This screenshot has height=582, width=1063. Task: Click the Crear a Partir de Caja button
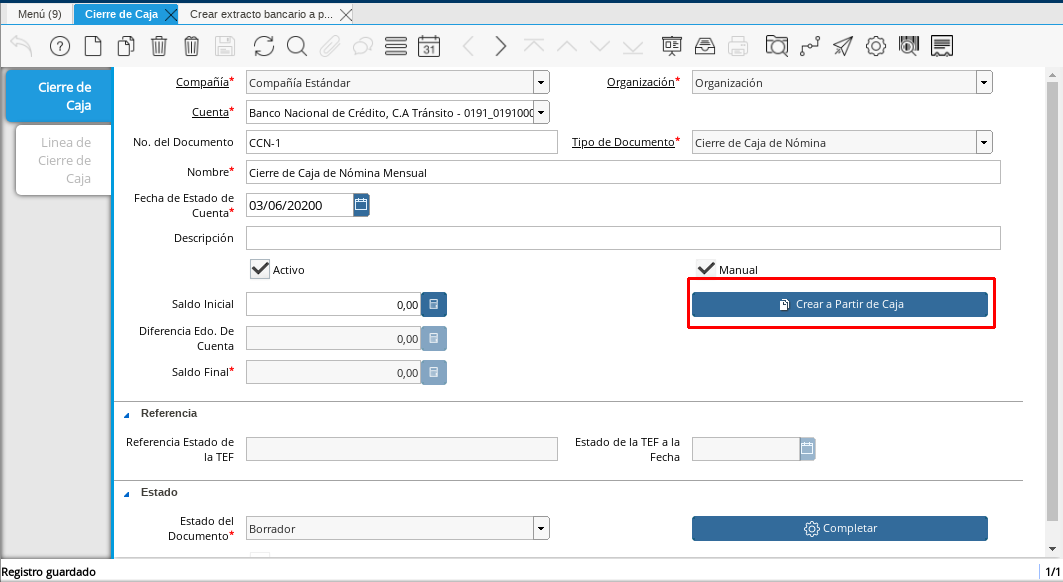point(840,304)
